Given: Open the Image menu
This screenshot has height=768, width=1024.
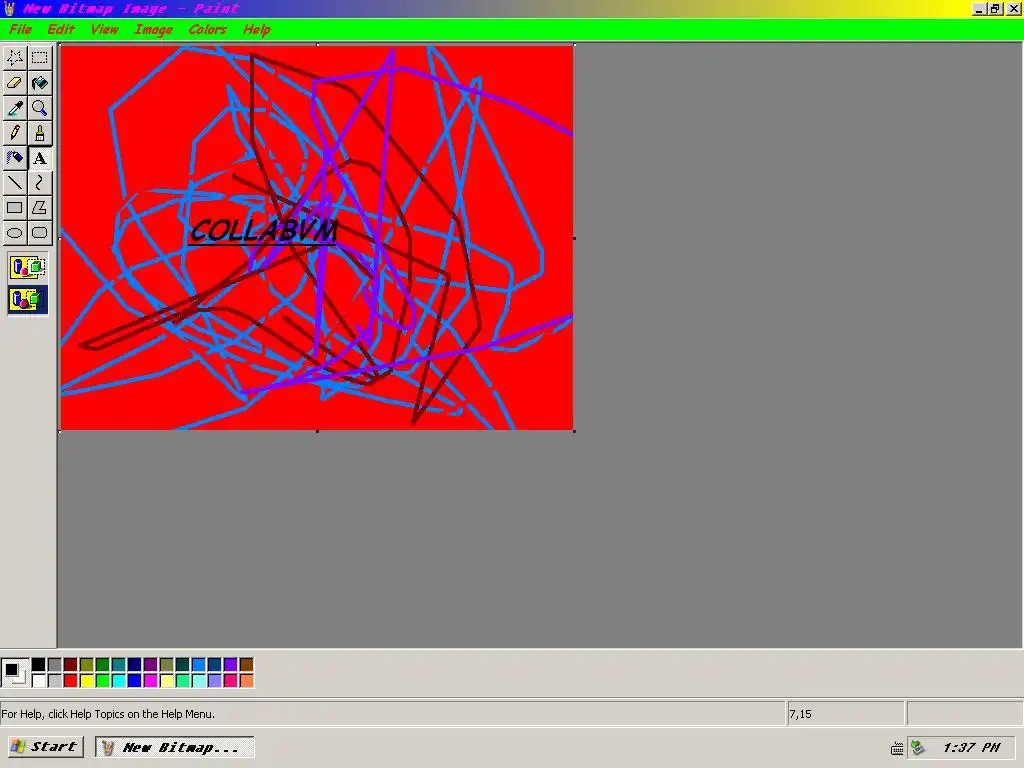Looking at the screenshot, I should coord(153,29).
